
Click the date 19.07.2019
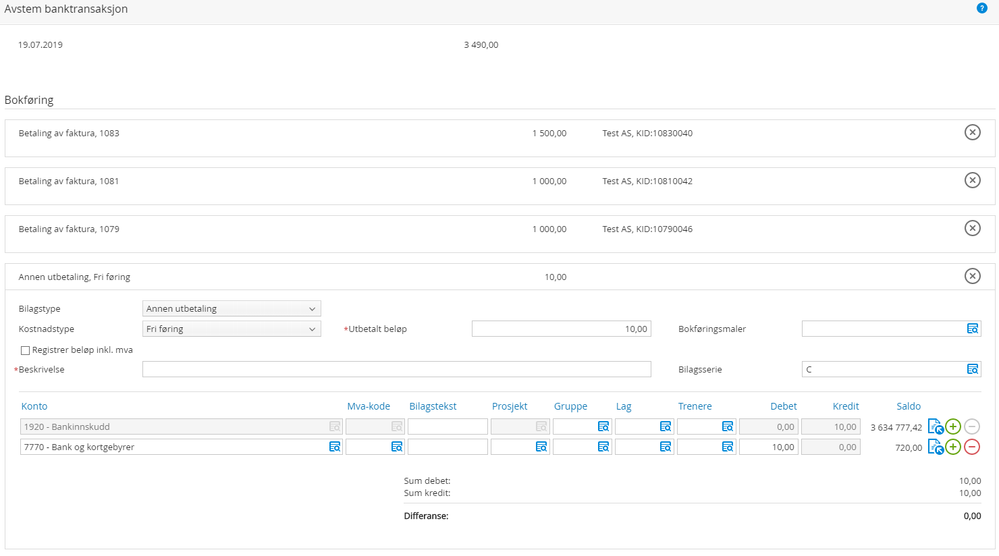point(40,45)
